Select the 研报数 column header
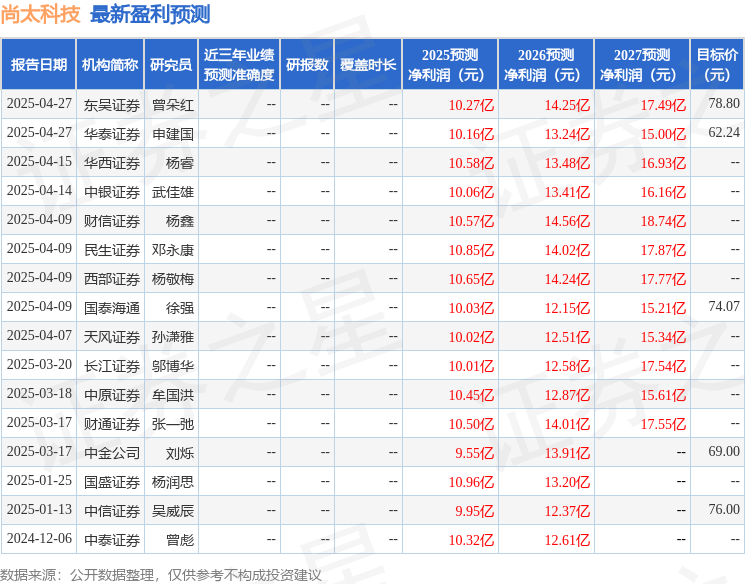Image resolution: width=745 pixels, height=584 pixels. pyautogui.click(x=307, y=65)
